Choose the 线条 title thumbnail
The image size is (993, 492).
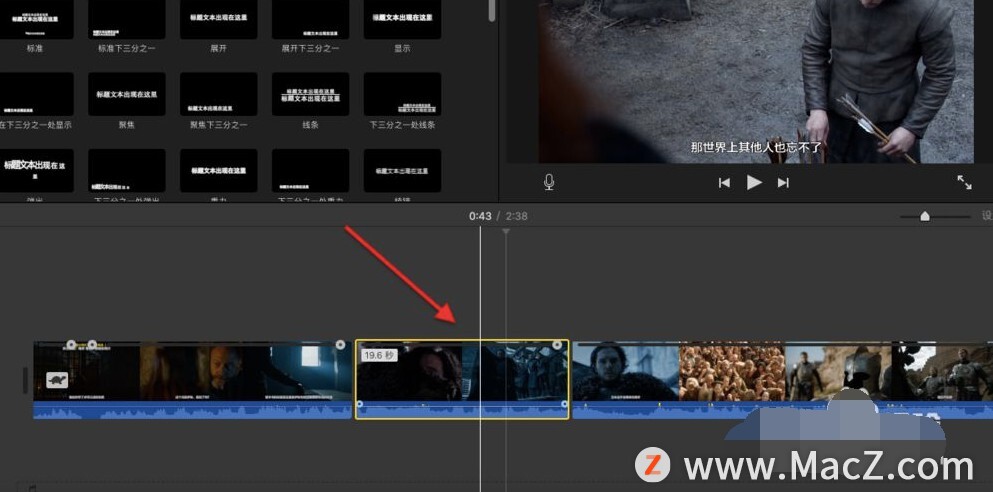point(310,94)
